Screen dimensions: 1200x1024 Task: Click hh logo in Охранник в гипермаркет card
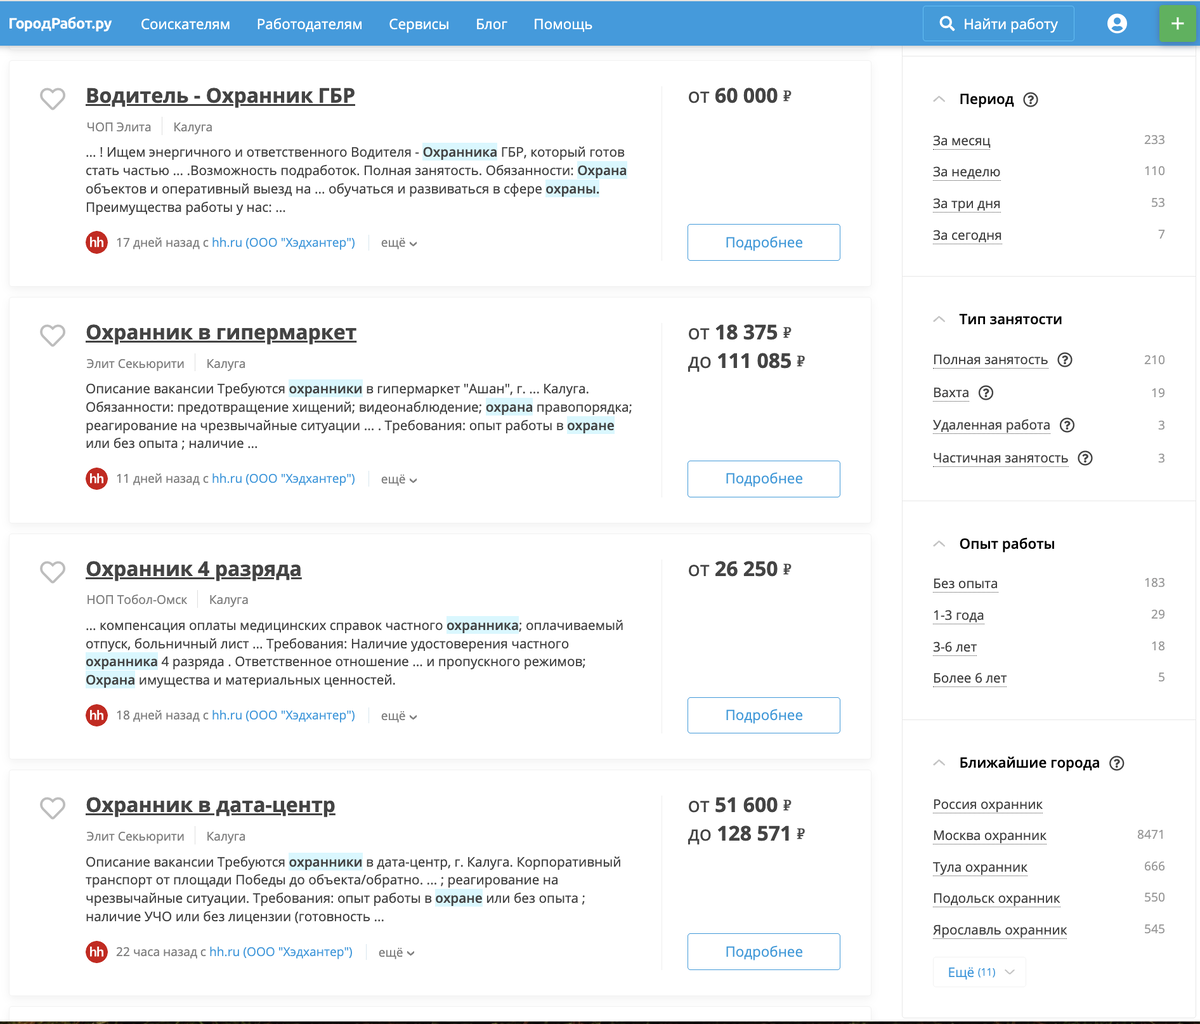[97, 479]
